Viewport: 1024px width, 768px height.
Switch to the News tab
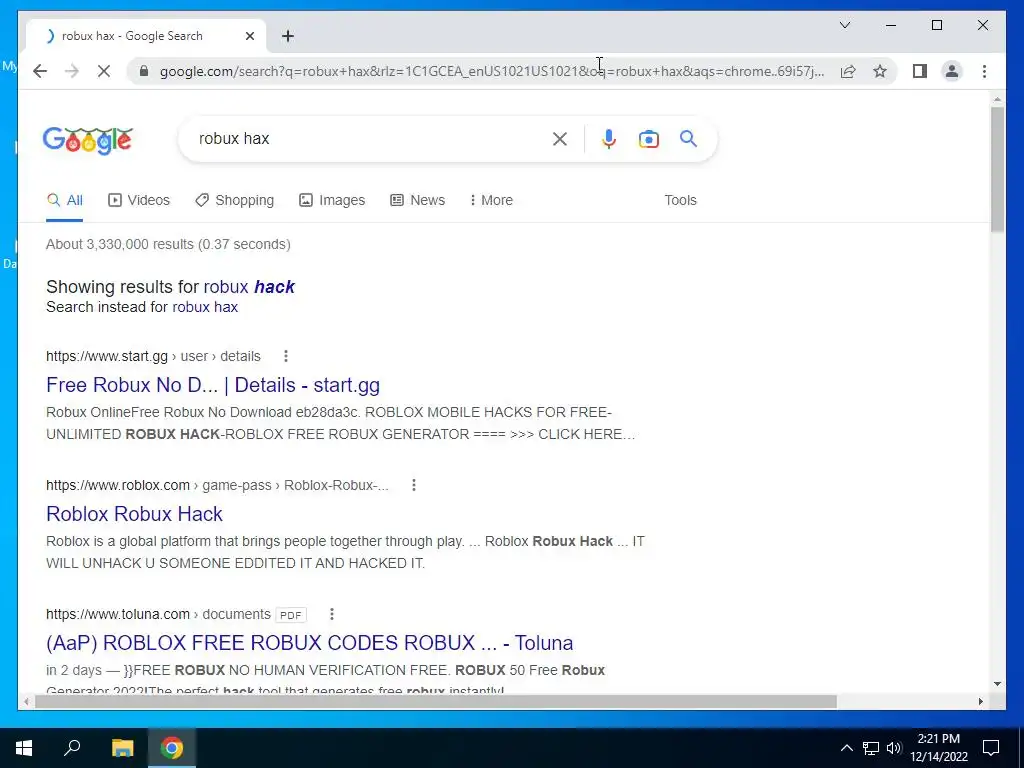tap(417, 200)
